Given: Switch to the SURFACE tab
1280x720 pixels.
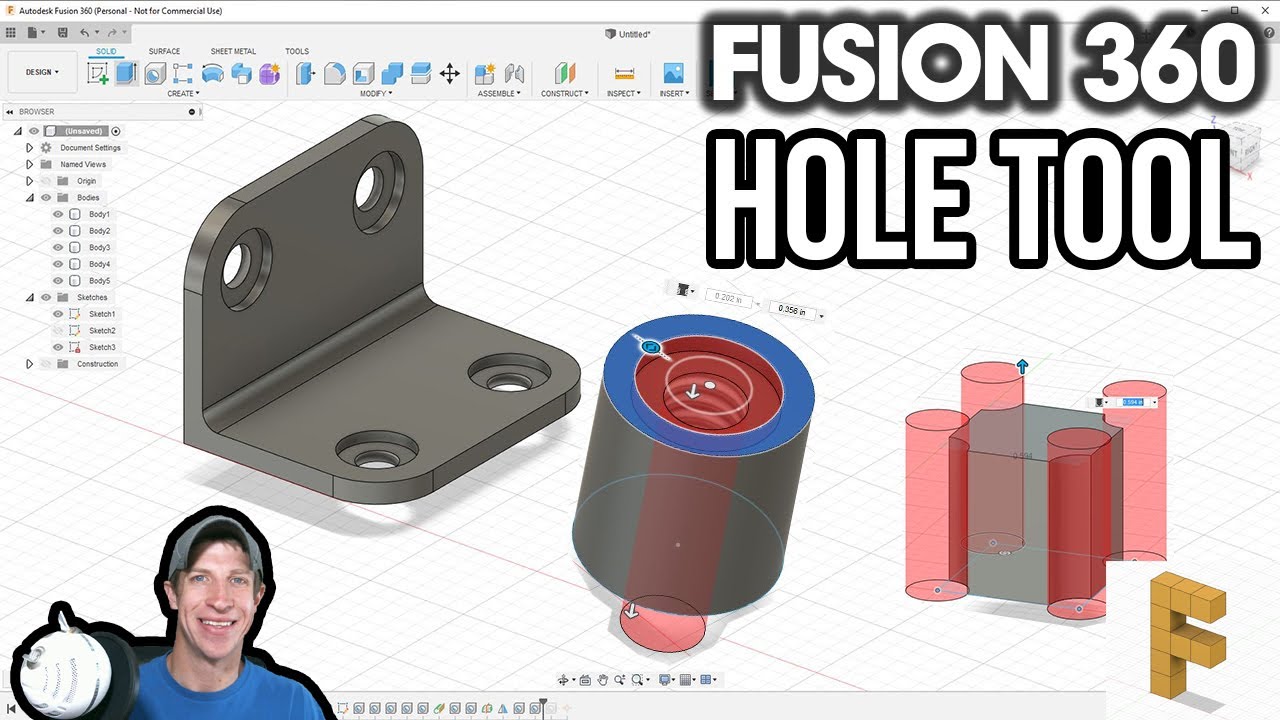Looking at the screenshot, I should coord(165,51).
